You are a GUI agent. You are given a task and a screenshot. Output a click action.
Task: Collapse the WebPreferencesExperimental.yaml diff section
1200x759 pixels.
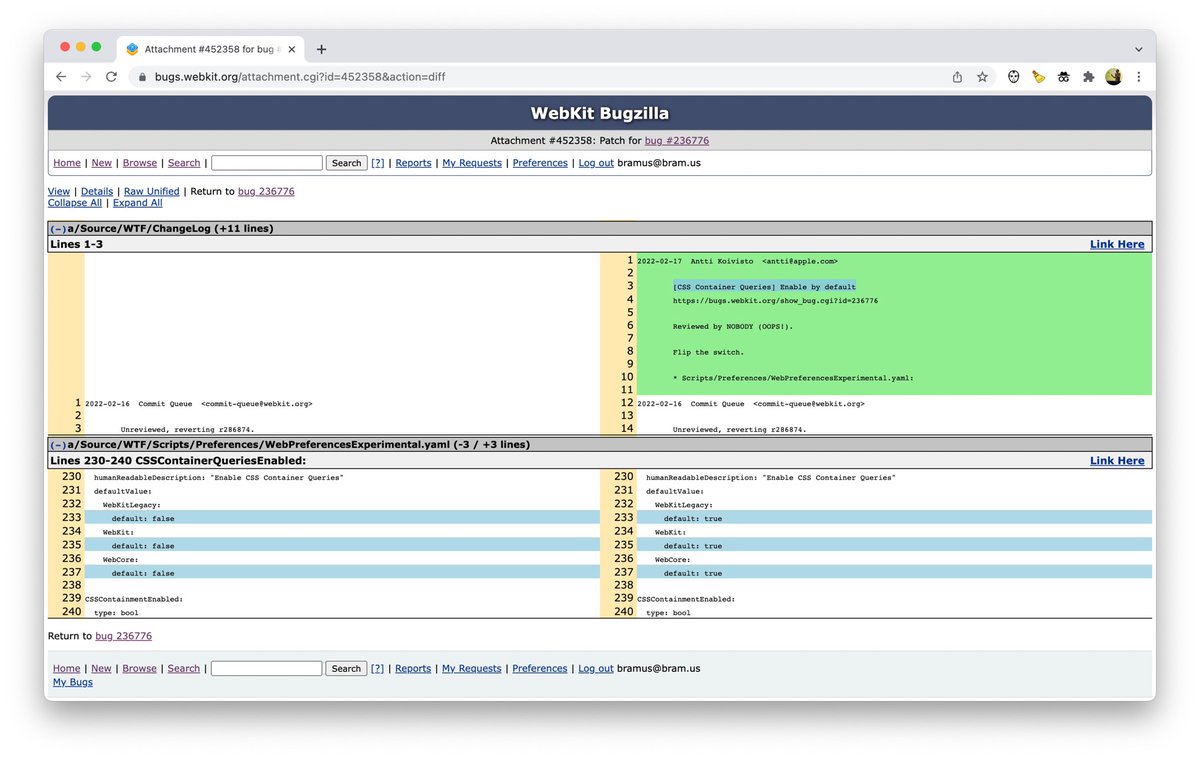click(x=58, y=444)
